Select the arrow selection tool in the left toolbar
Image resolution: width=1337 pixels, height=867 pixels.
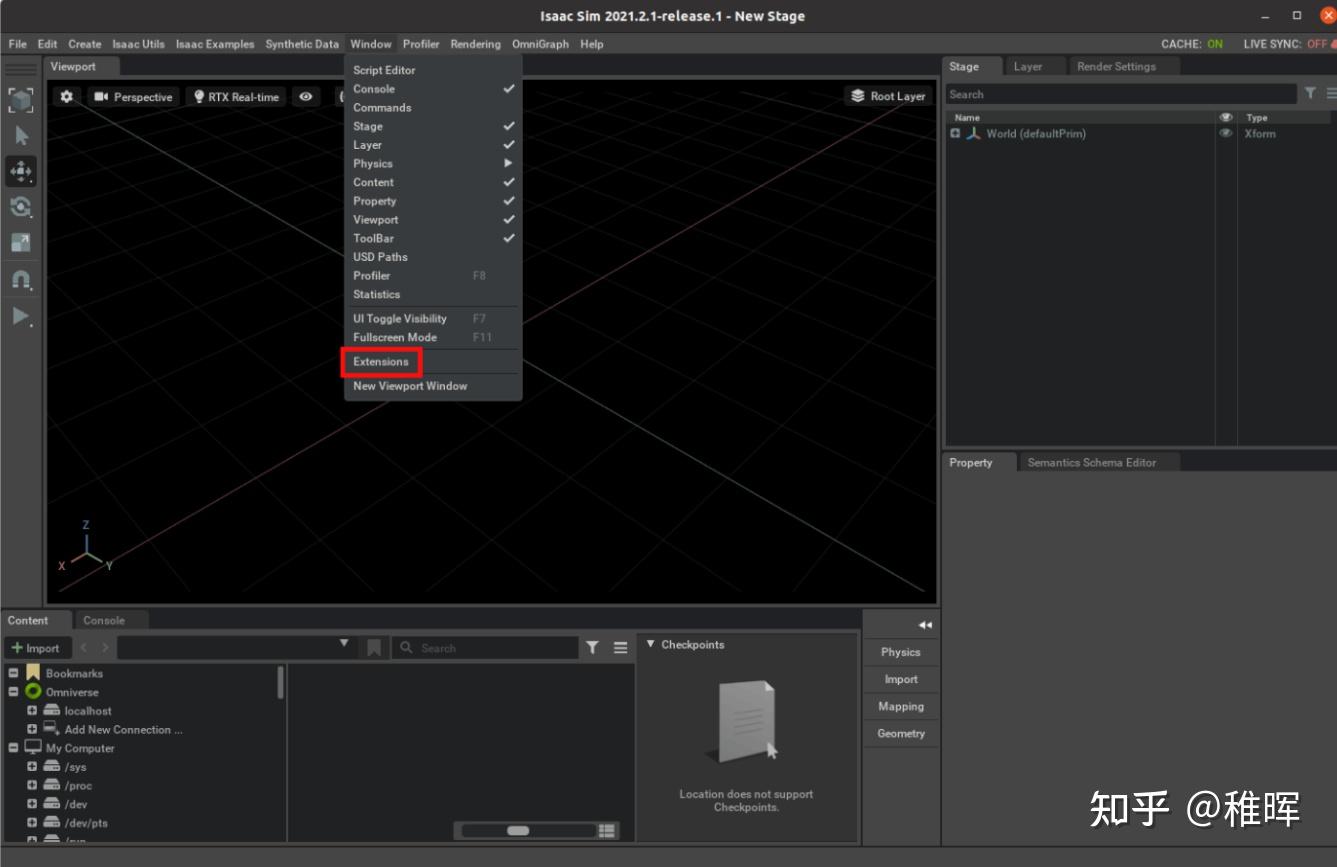tap(21, 135)
